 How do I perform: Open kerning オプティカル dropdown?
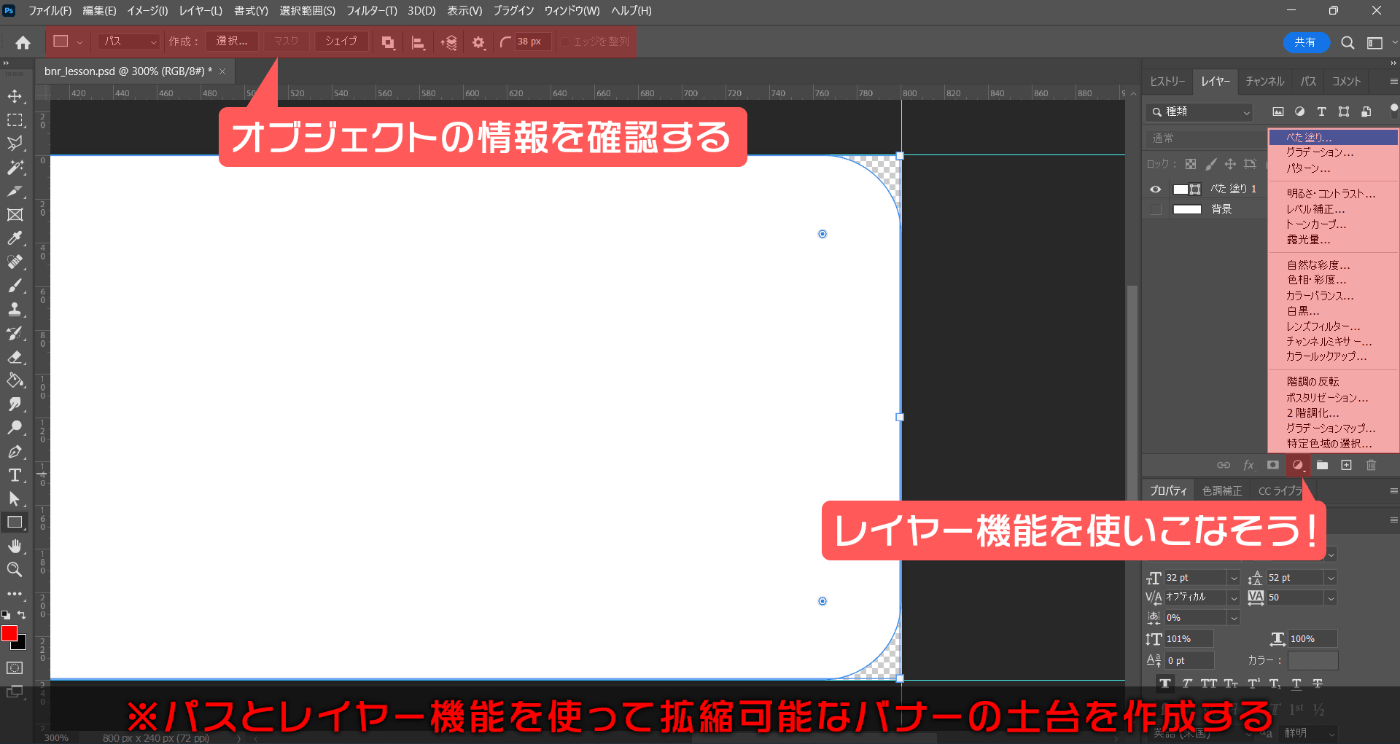pos(1232,597)
